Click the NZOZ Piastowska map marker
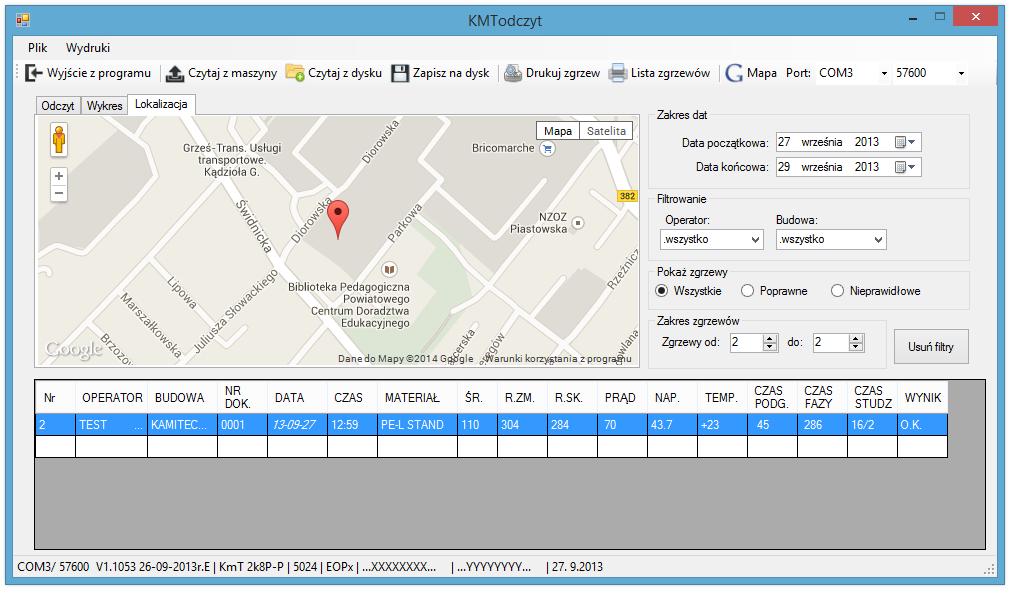Image resolution: width=1013 pixels, height=597 pixels. 578,223
